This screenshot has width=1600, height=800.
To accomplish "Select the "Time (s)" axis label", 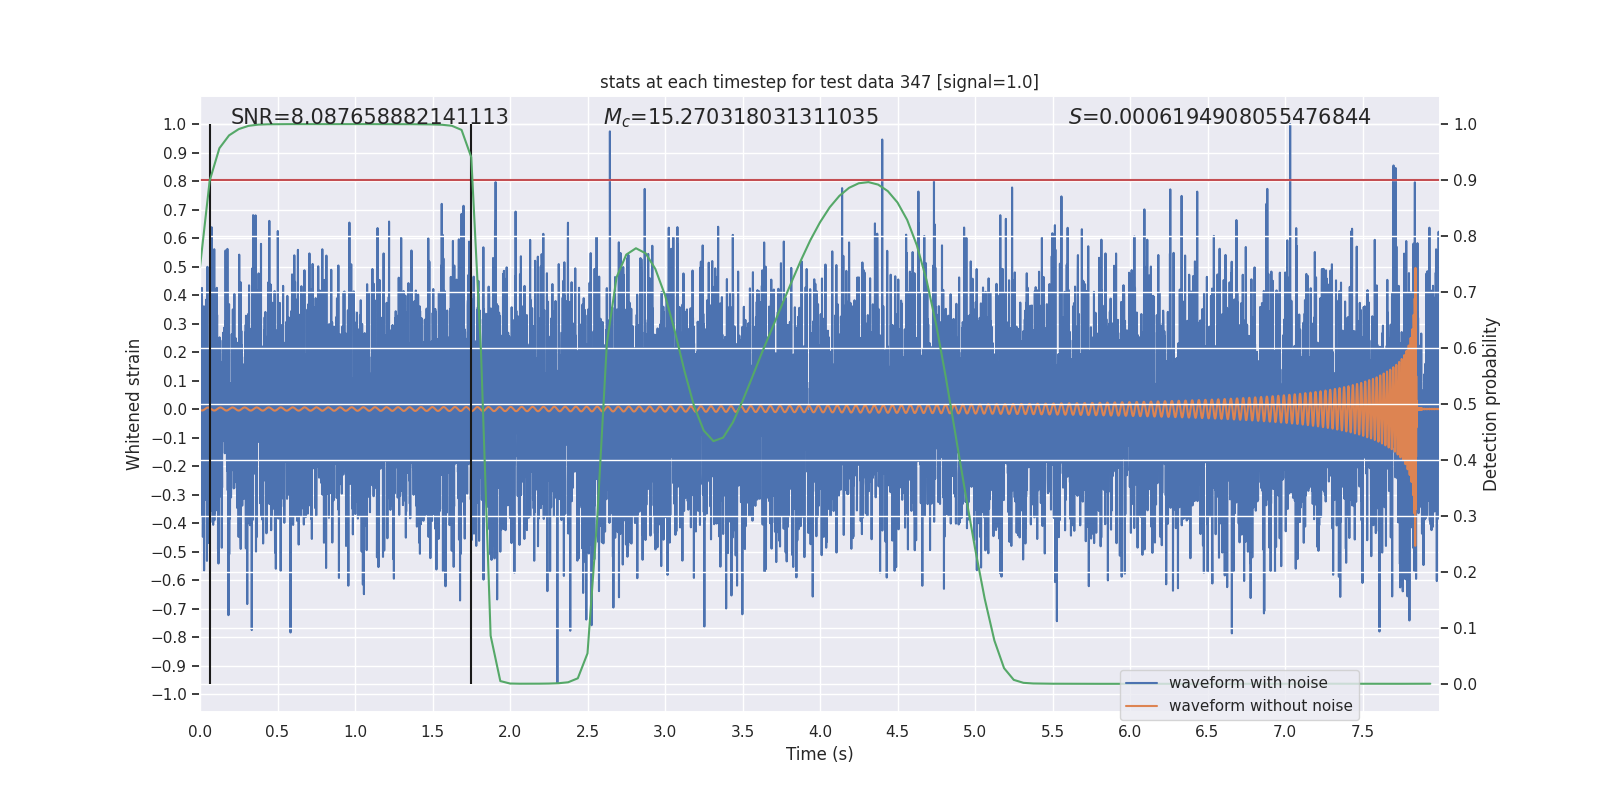I will coord(820,754).
